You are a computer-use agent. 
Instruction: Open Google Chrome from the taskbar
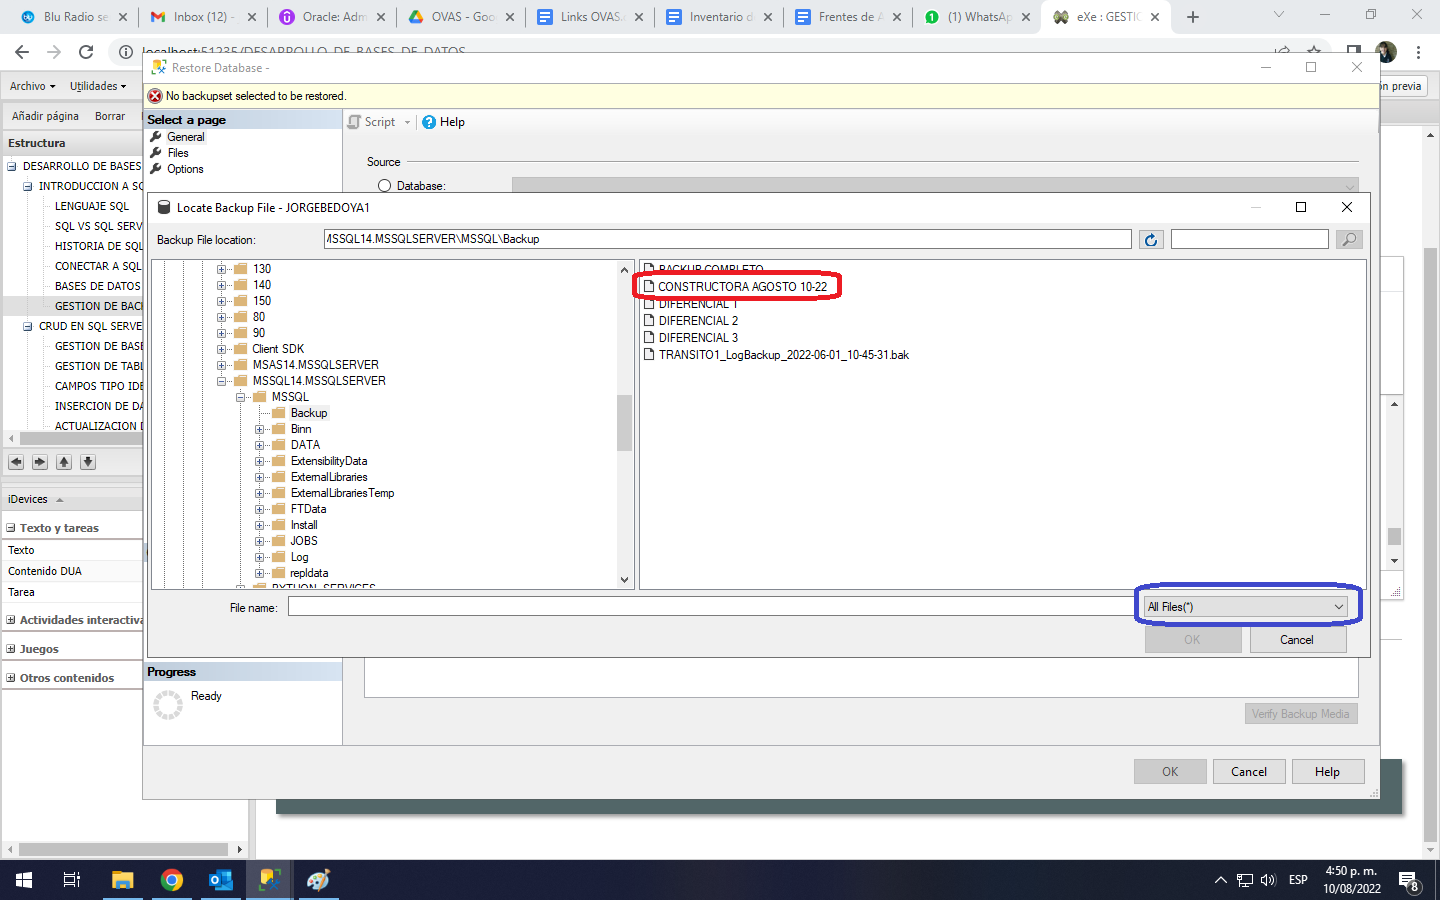coord(172,880)
